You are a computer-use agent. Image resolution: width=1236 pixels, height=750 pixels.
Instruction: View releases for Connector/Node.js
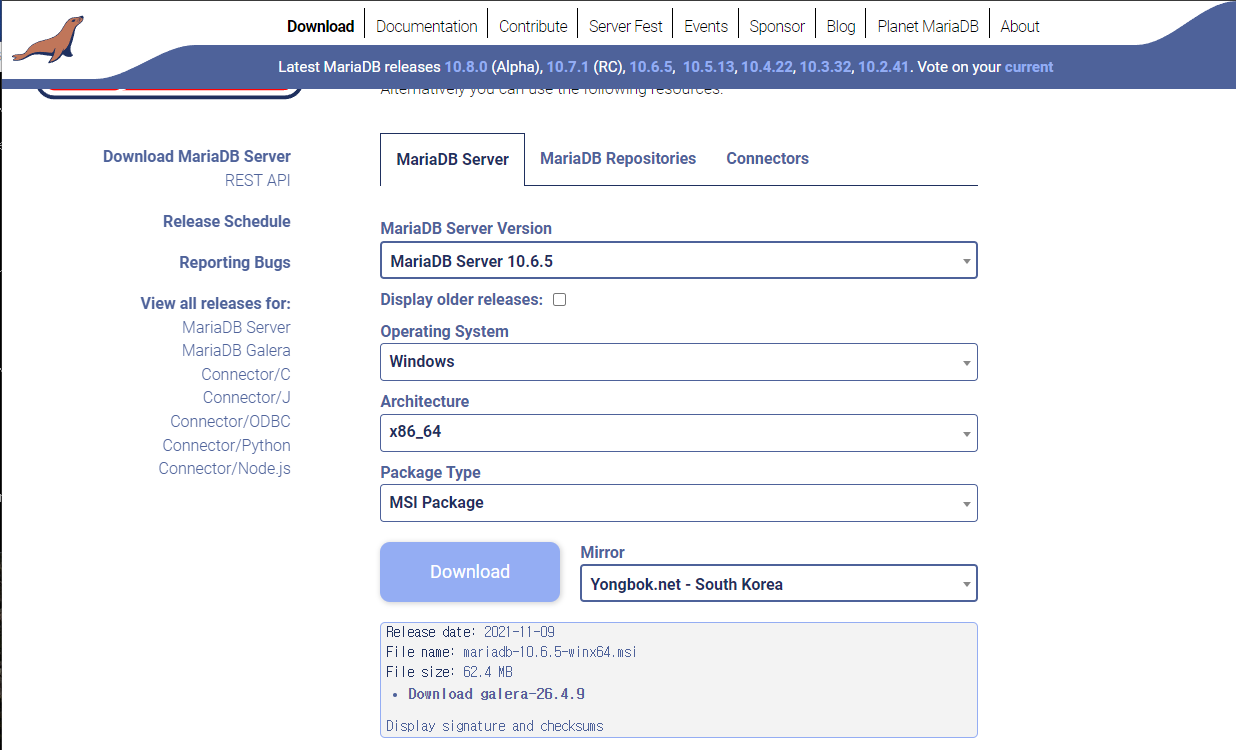click(225, 468)
